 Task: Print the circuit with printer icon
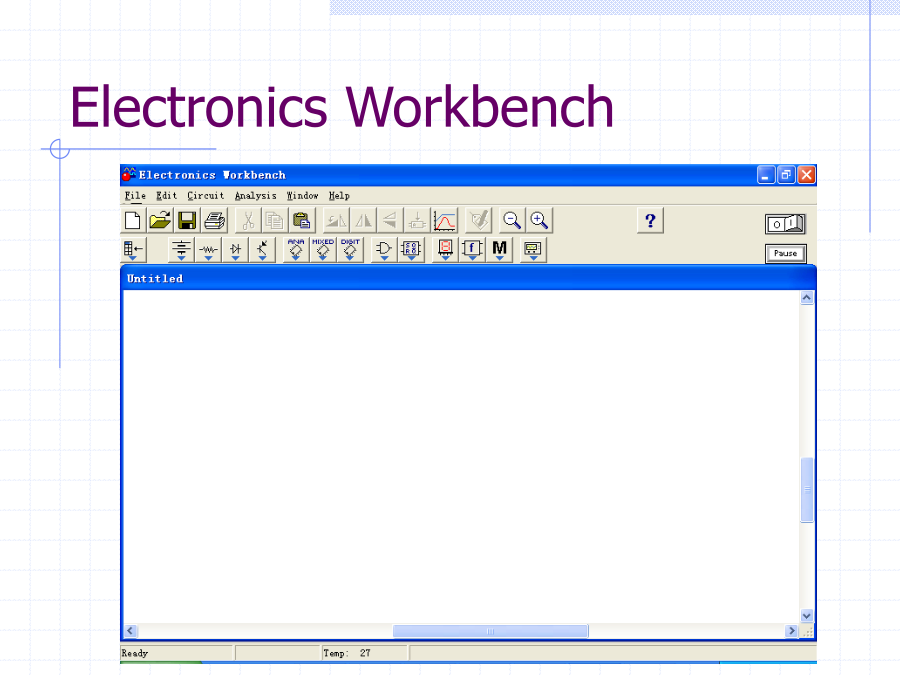[x=215, y=220]
